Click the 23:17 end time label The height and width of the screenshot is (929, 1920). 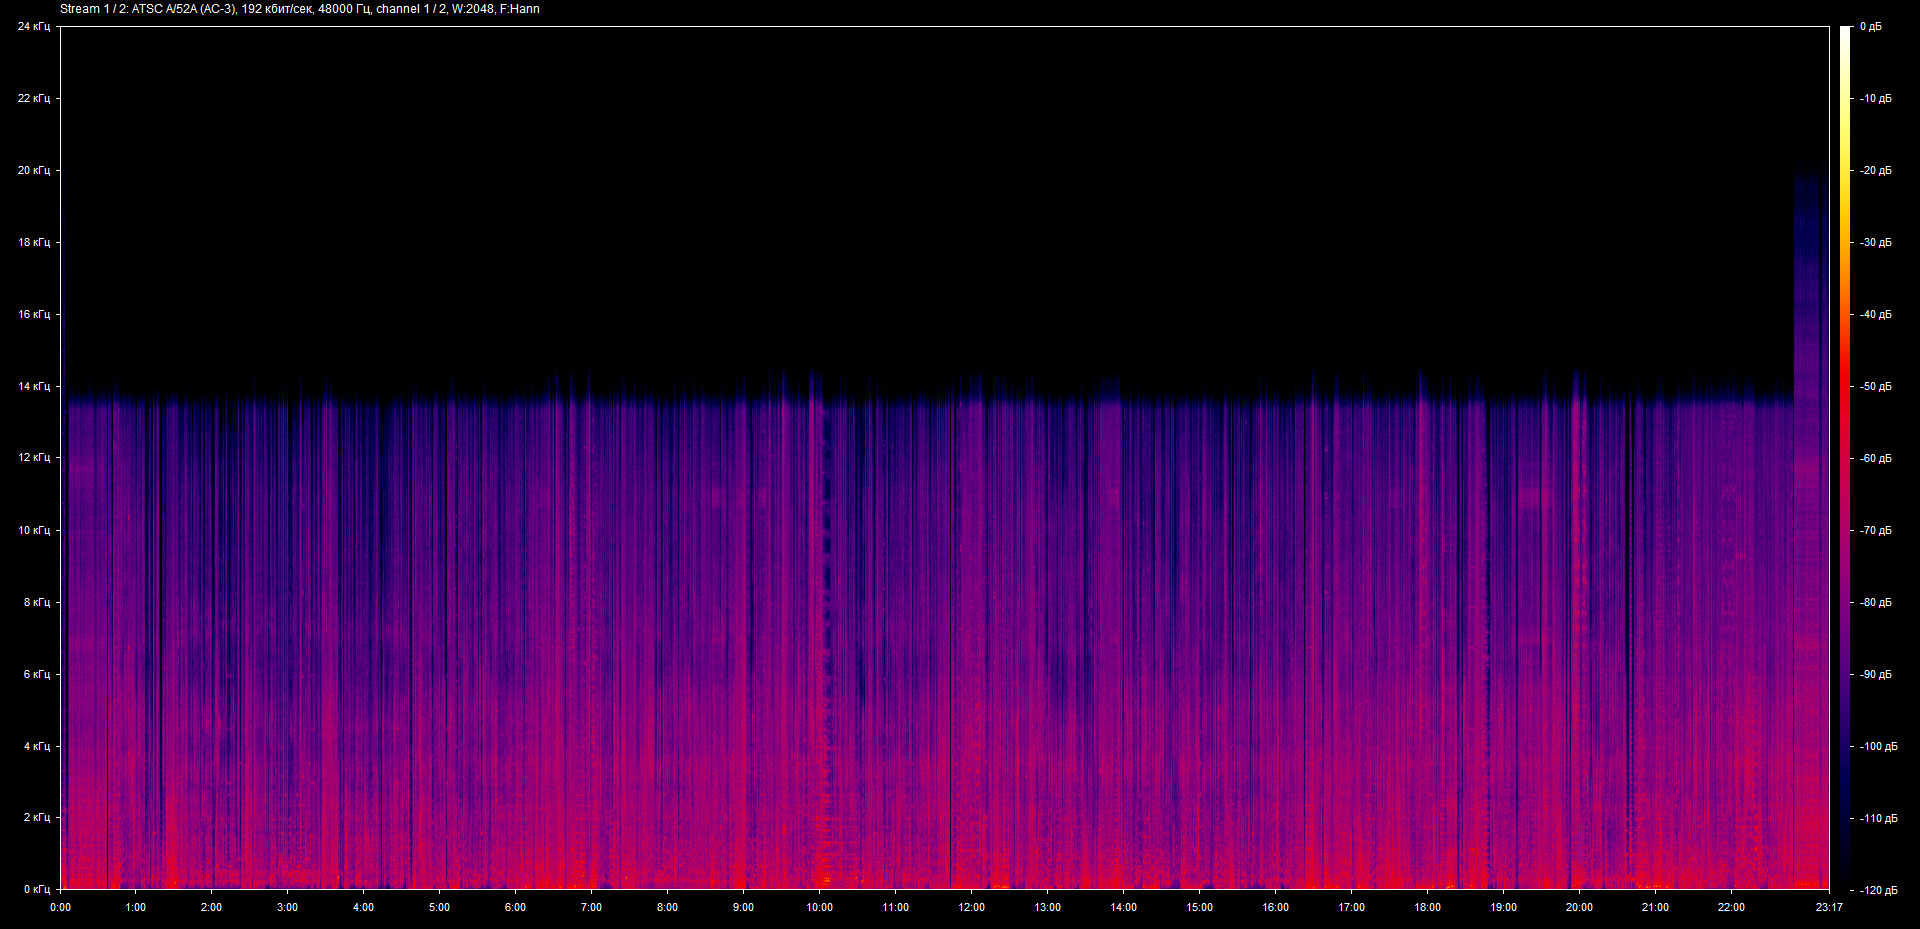tap(1829, 907)
